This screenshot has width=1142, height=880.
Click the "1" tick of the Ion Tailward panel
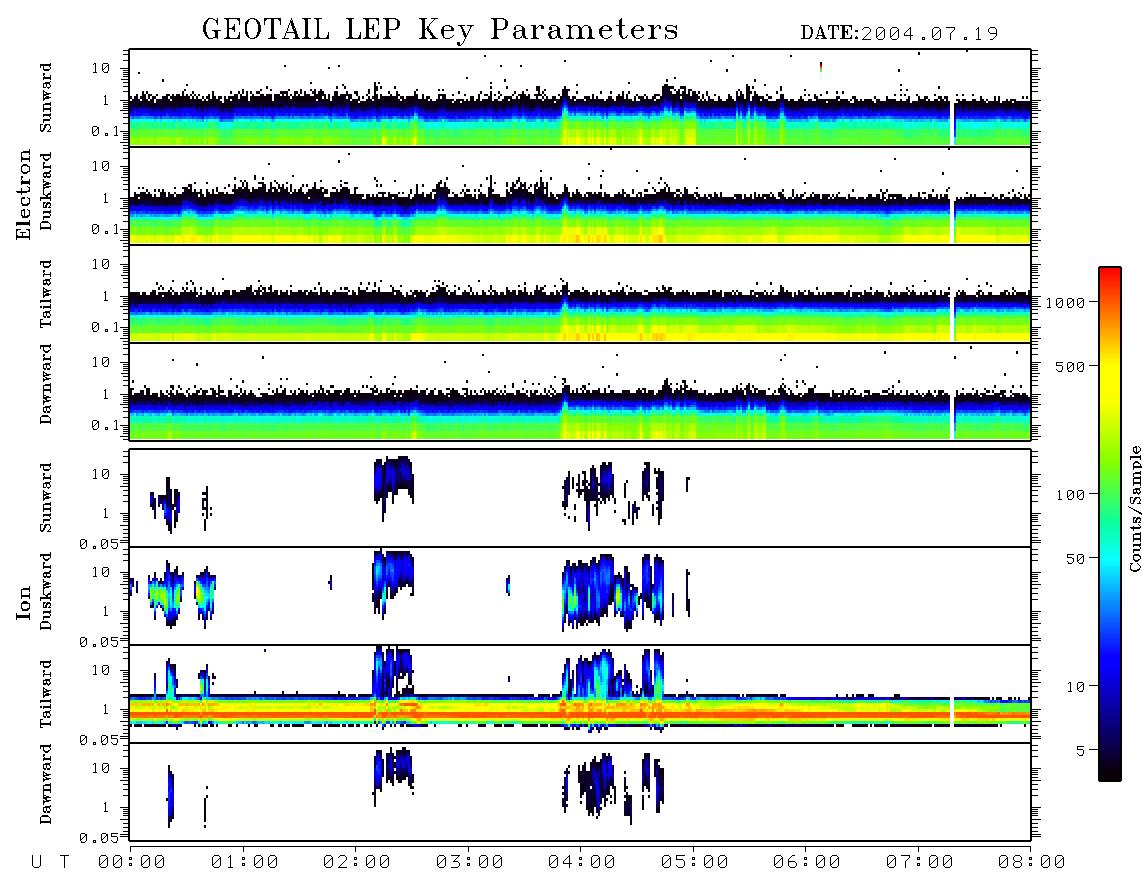pos(106,710)
